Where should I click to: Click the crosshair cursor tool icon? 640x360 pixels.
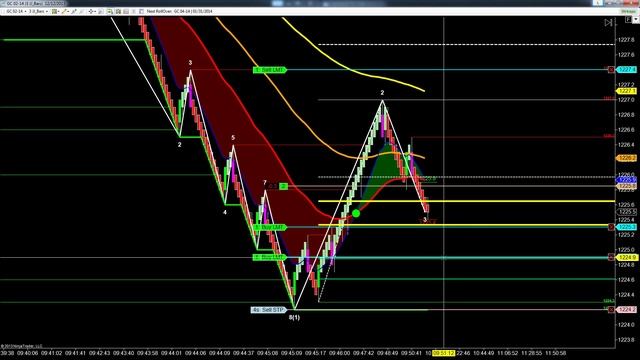91,11
